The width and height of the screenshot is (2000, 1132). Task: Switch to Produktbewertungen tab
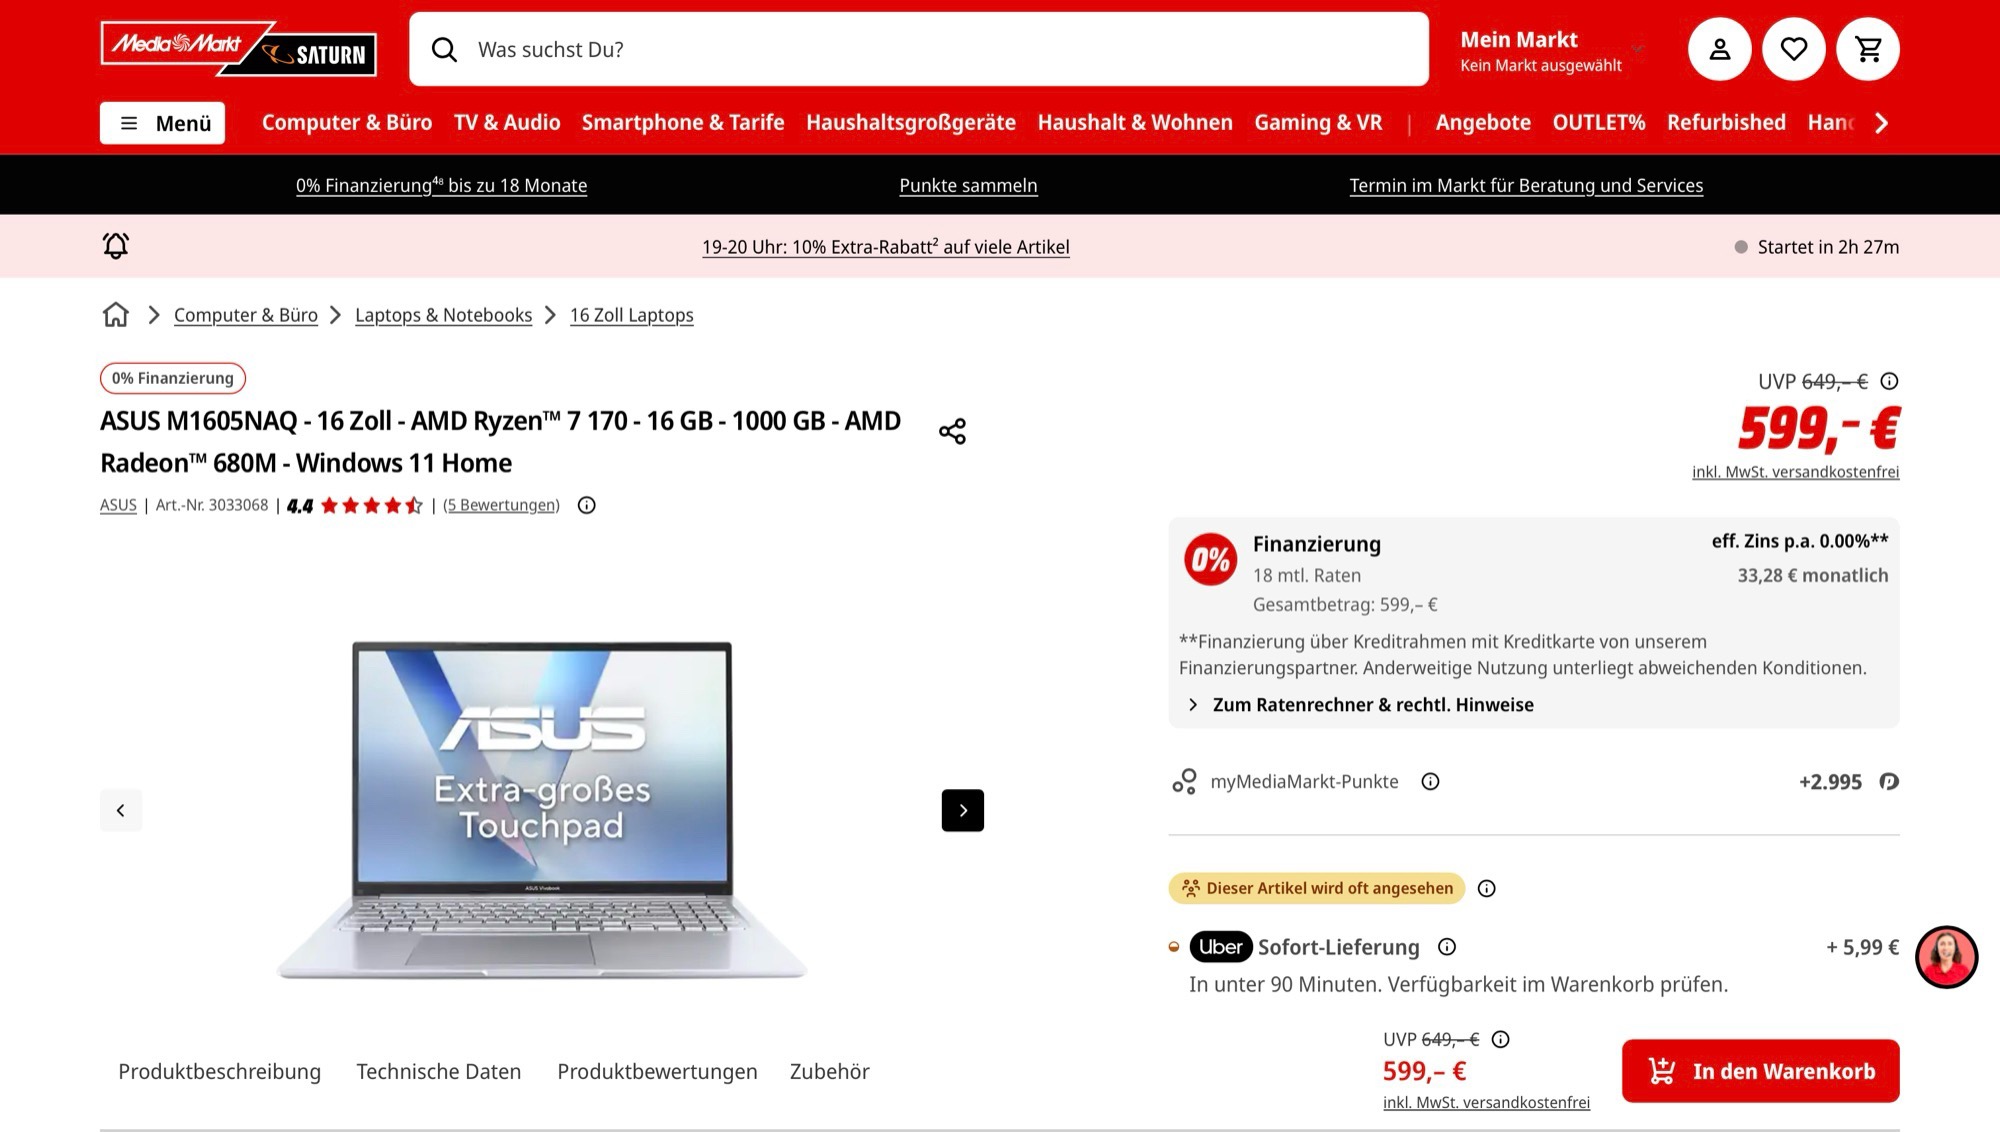[x=657, y=1071]
